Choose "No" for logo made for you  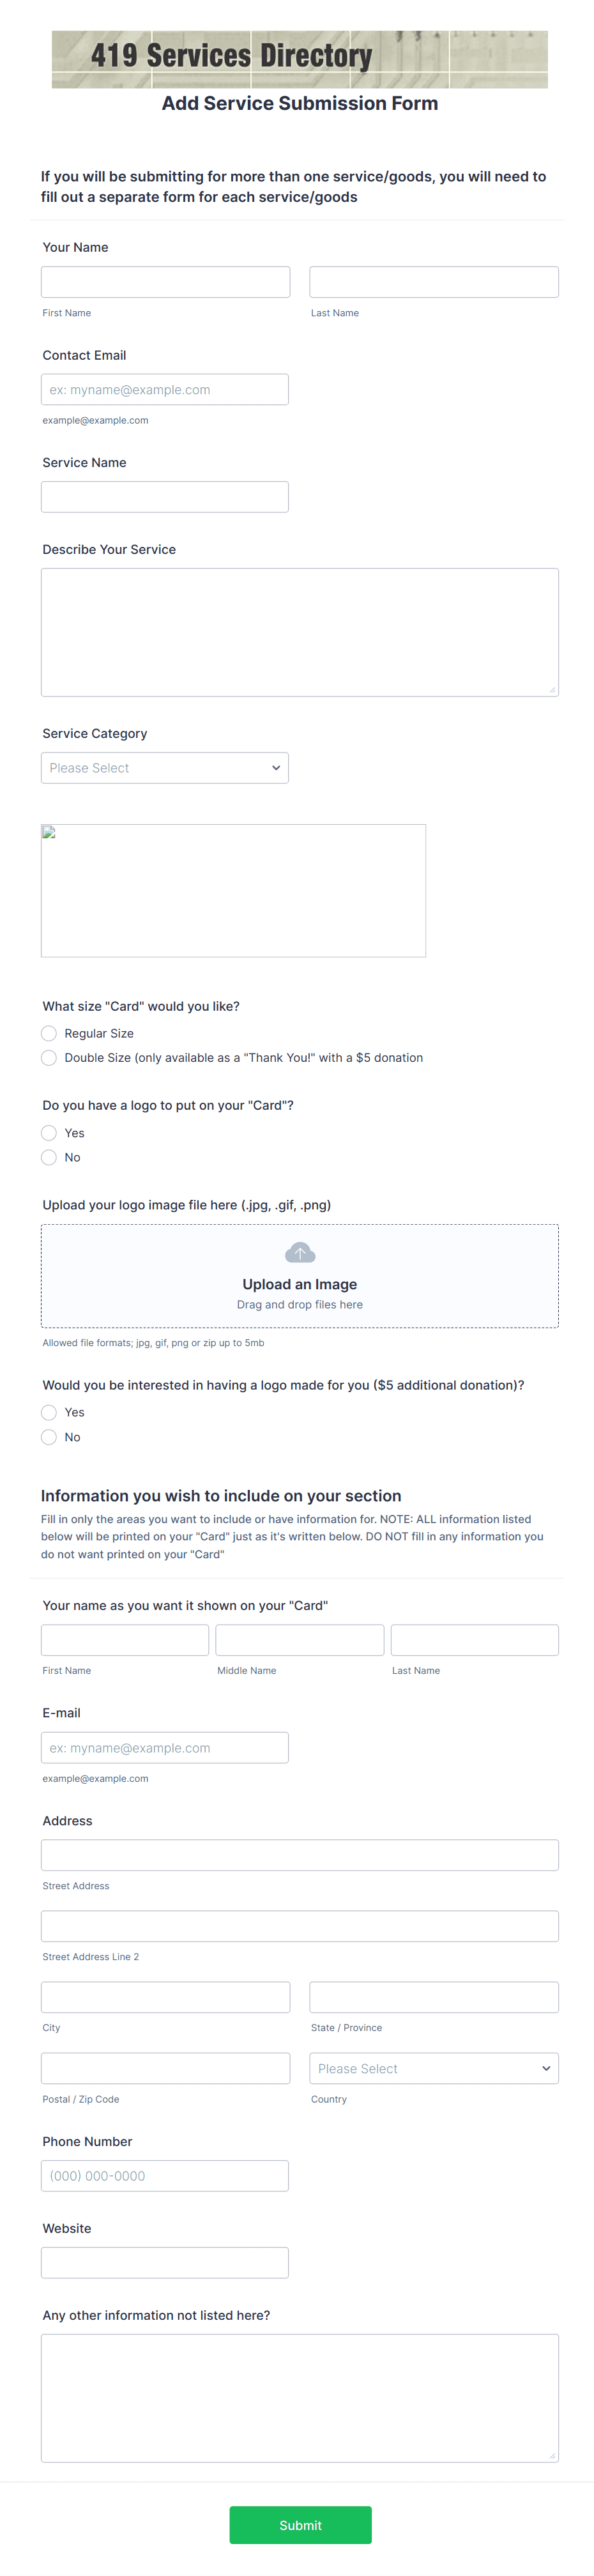click(x=49, y=1437)
